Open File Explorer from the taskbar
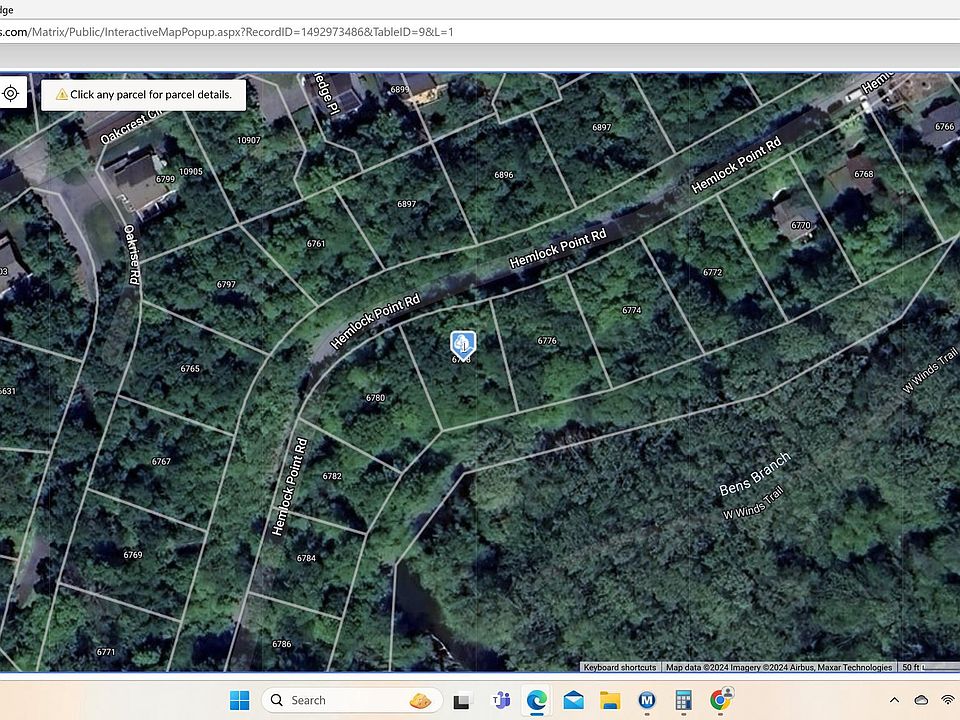This screenshot has height=720, width=960. coord(610,700)
